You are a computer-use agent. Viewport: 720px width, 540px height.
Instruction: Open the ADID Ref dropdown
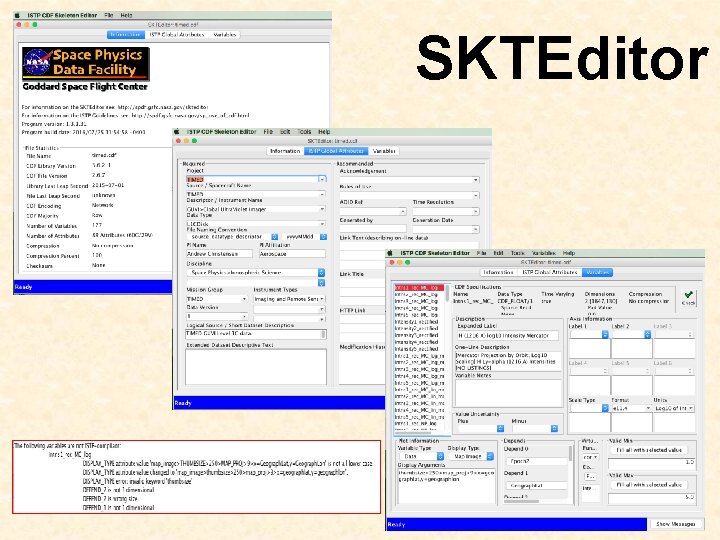(x=373, y=211)
